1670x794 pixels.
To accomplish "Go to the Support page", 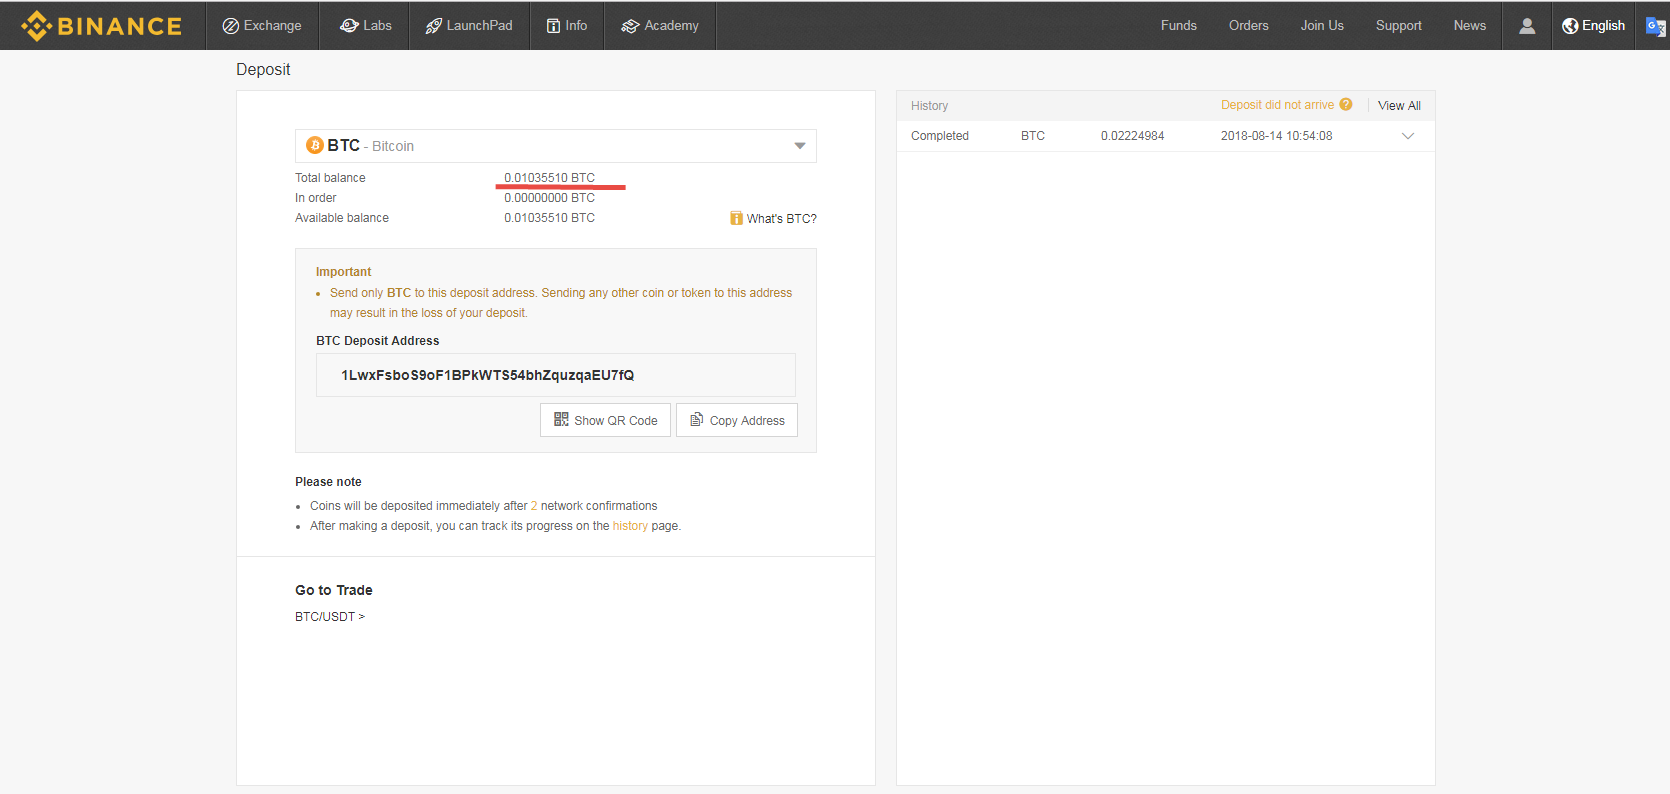I will 1399,26.
